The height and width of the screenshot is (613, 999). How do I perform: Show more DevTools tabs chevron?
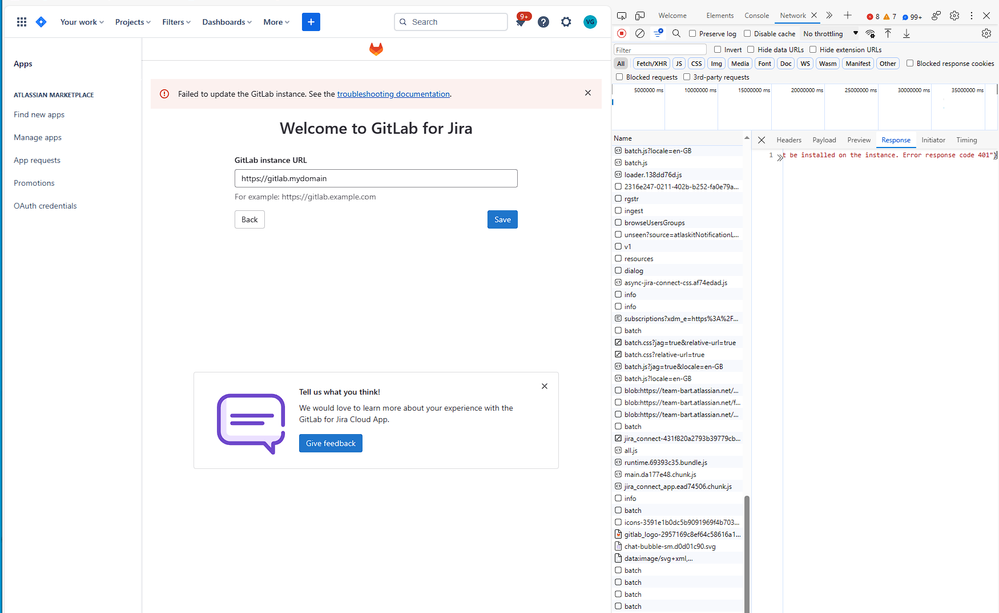(x=829, y=15)
